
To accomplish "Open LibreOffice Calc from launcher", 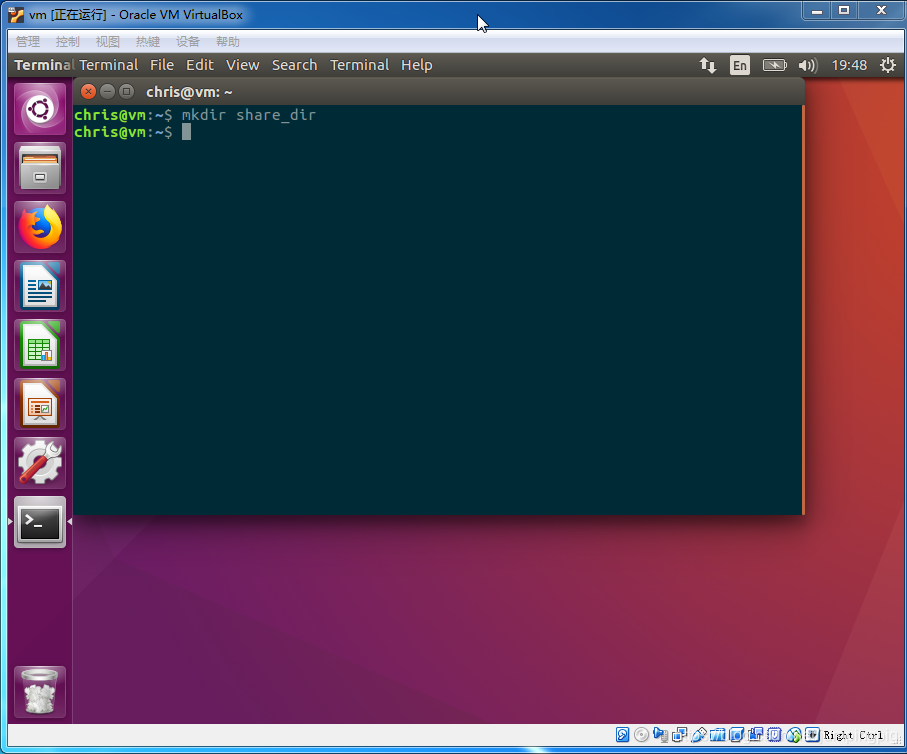I will point(40,345).
